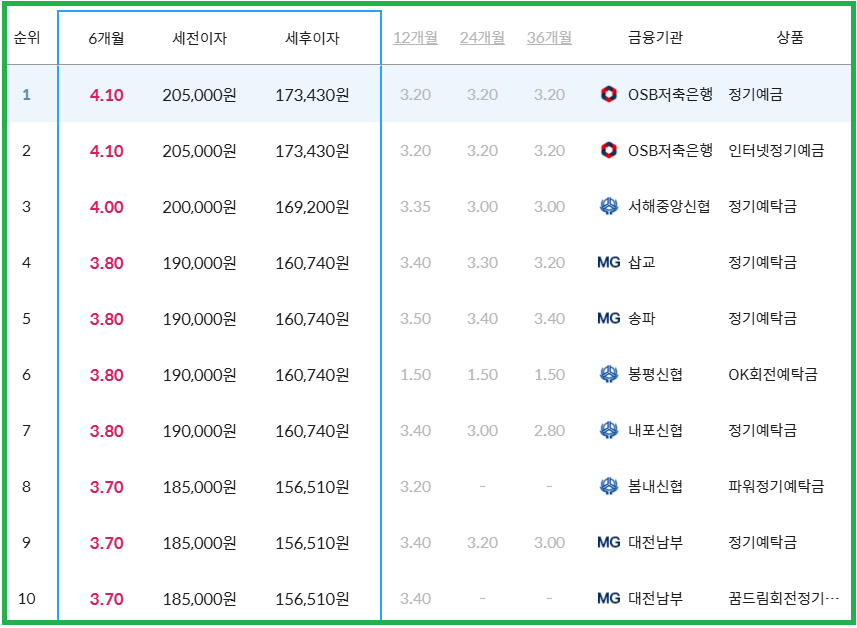Click MG logo in rank 10 row
The image size is (857, 628).
608,598
